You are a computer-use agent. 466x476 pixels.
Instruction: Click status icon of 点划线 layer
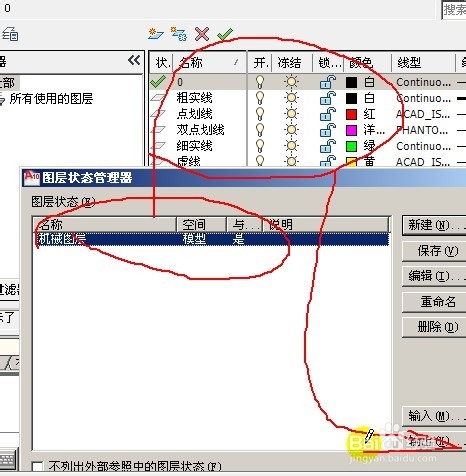[x=158, y=114]
